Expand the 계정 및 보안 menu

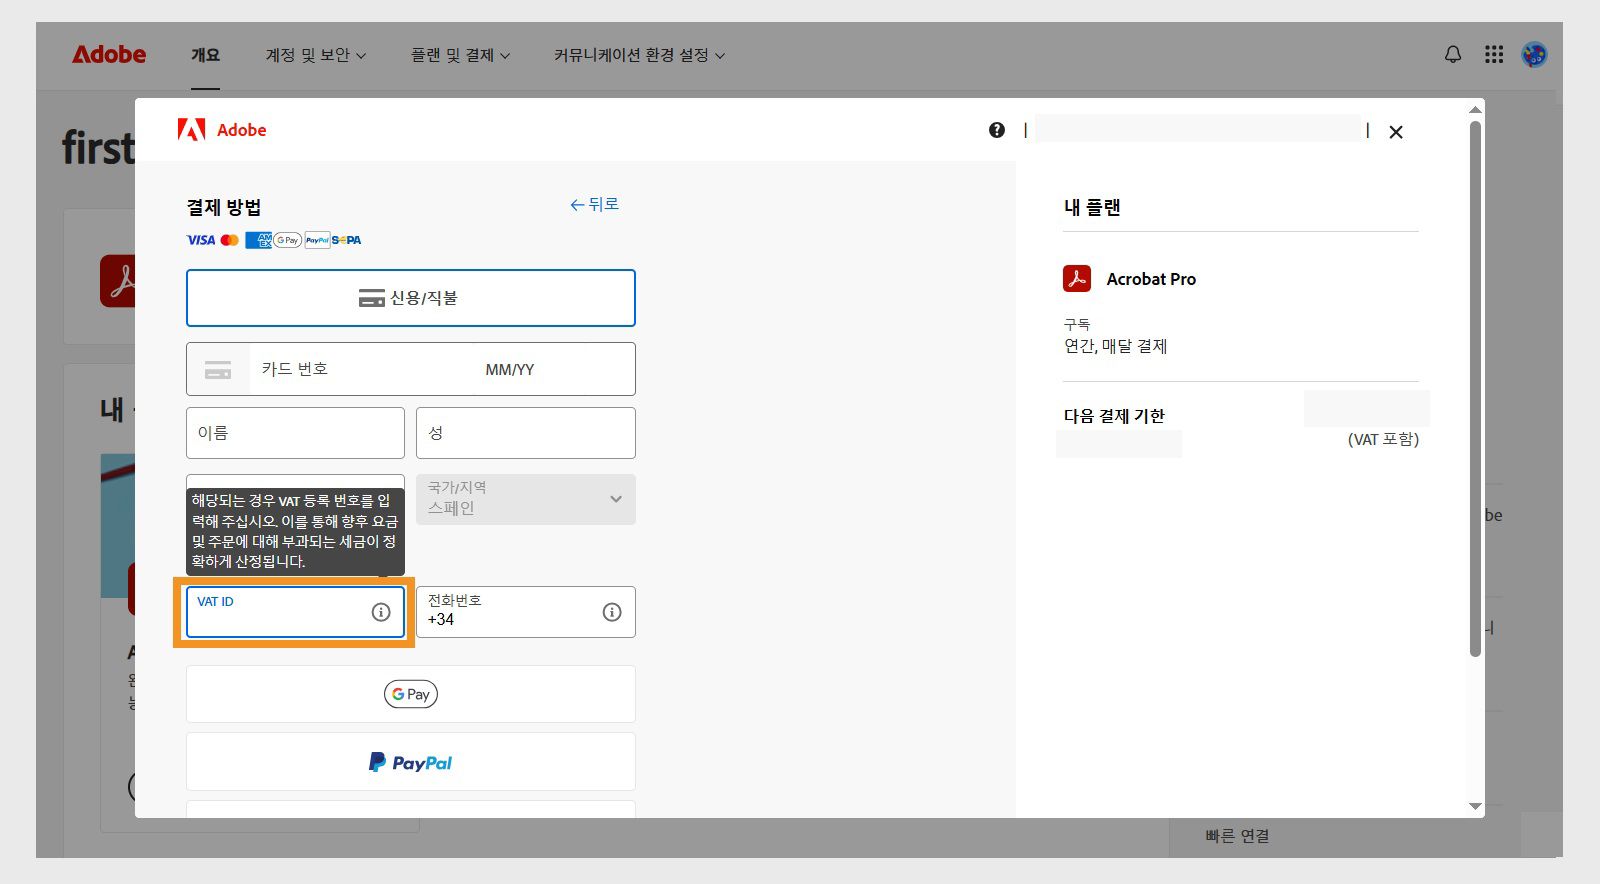click(x=316, y=55)
